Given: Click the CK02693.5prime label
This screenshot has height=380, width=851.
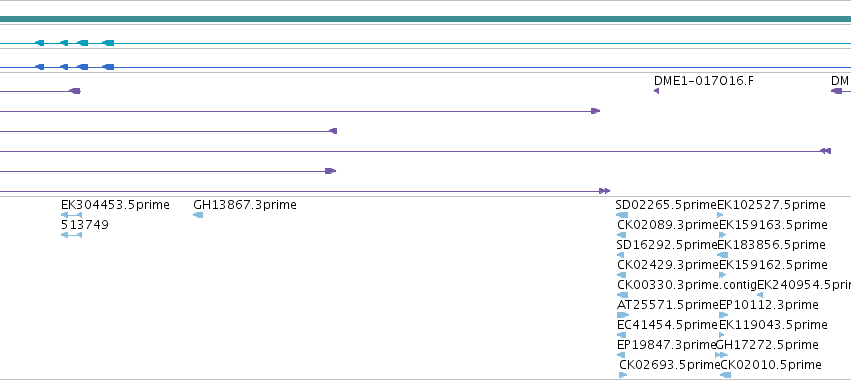Looking at the screenshot, I should [x=670, y=365].
